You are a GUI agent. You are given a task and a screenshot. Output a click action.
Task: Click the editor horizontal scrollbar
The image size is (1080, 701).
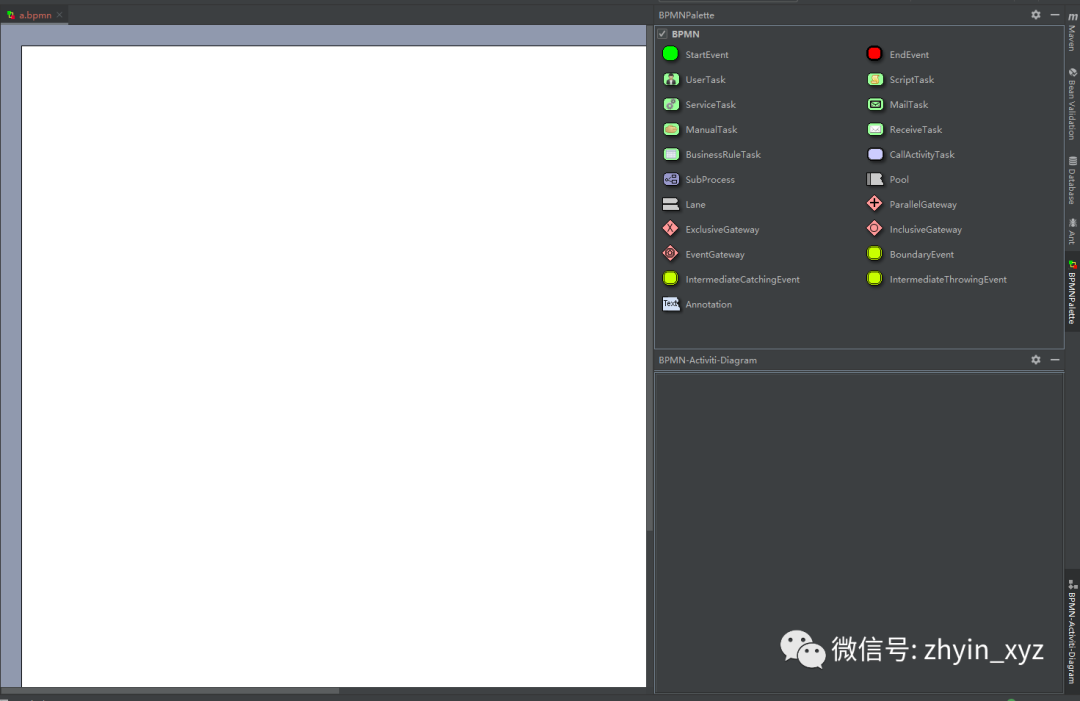(171, 690)
